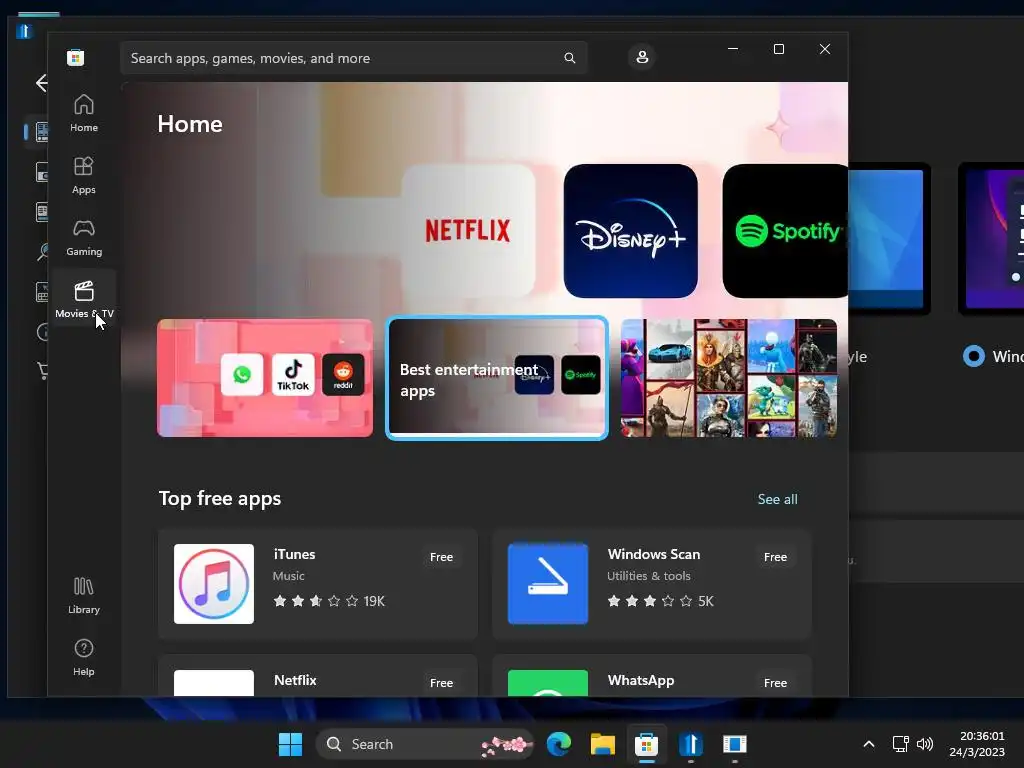Screen dimensions: 1024x768
Task: Click the search magnifier icon in Store
Action: [x=569, y=58]
